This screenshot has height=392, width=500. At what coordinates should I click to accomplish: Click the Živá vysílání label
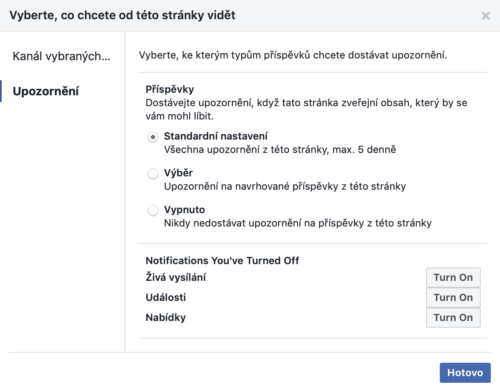176,277
